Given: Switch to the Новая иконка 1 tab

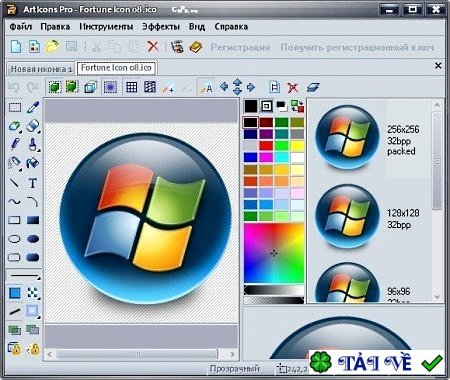Looking at the screenshot, I should [x=41, y=69].
